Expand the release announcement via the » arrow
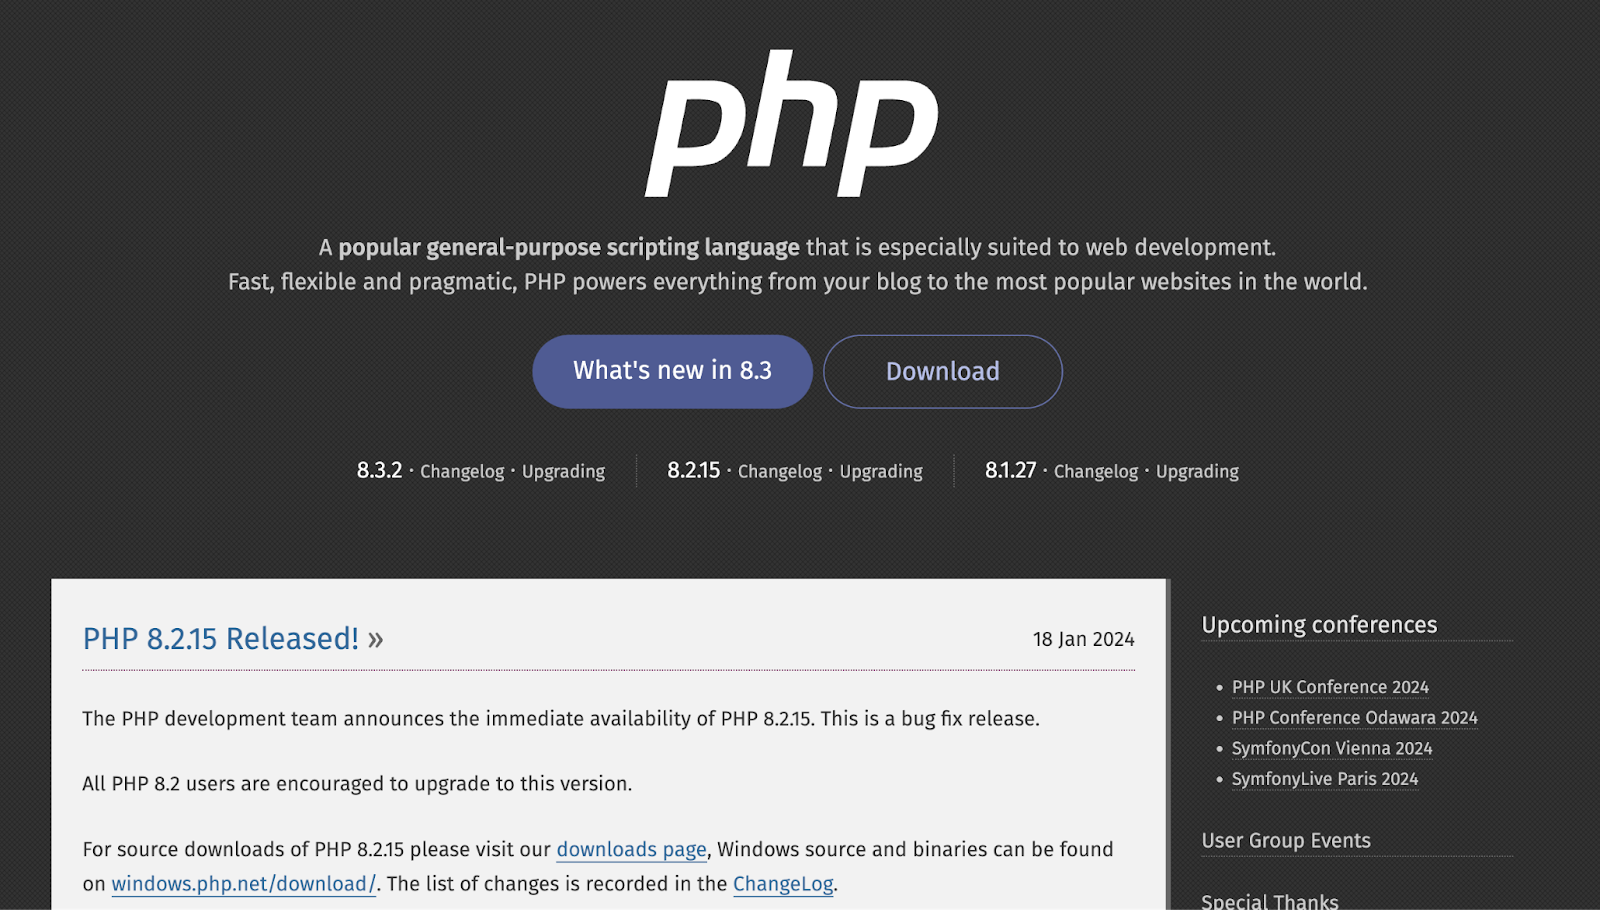This screenshot has width=1600, height=910. (377, 638)
